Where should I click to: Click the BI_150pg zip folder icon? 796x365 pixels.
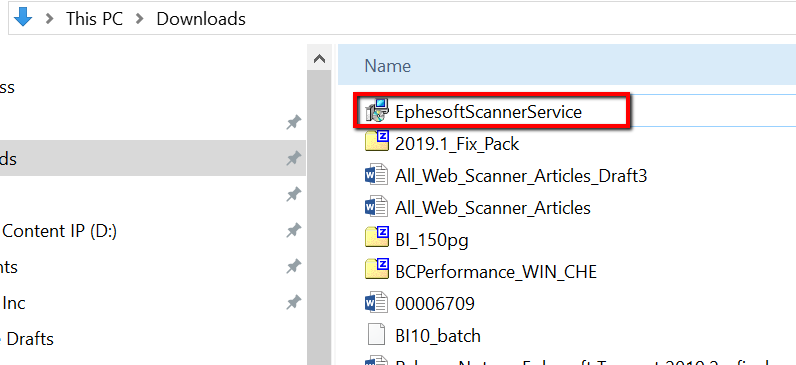[x=377, y=237]
